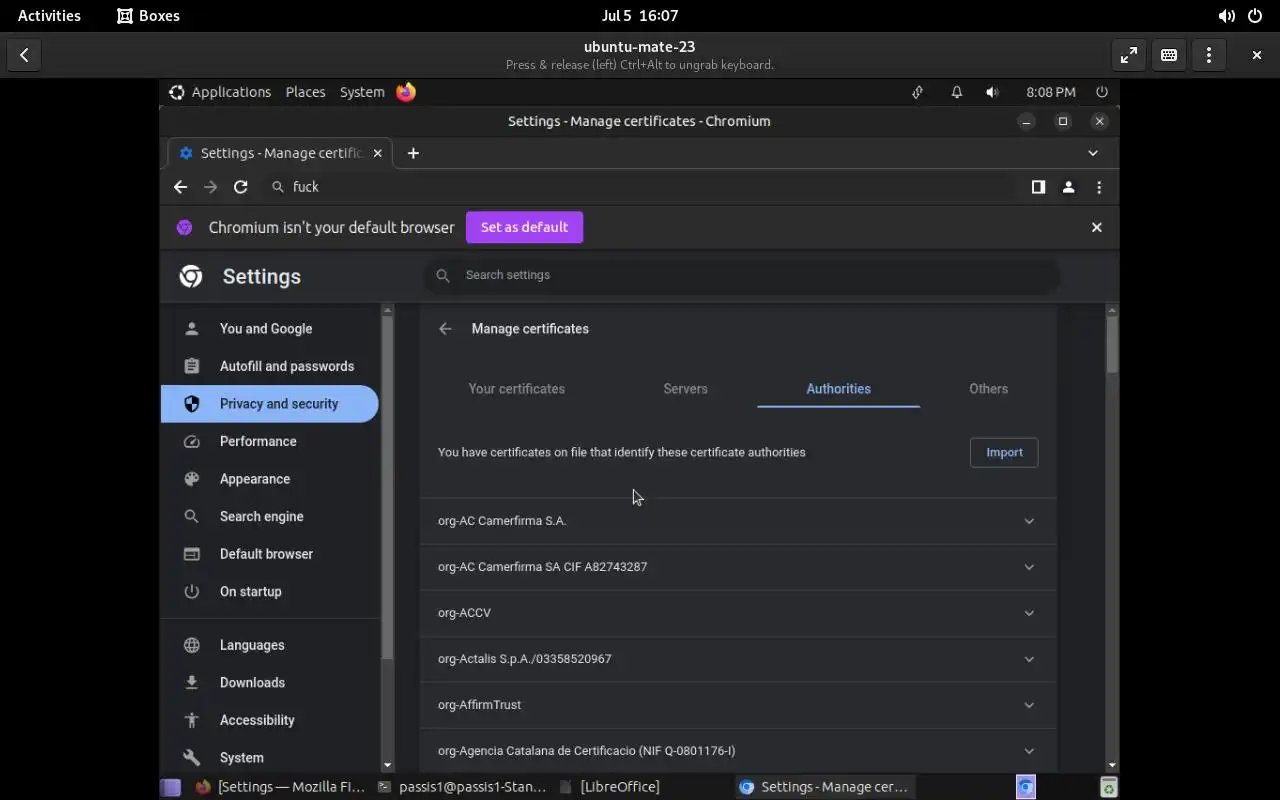Image resolution: width=1280 pixels, height=800 pixels.
Task: Open Appearance settings in the sidebar
Action: 255,479
